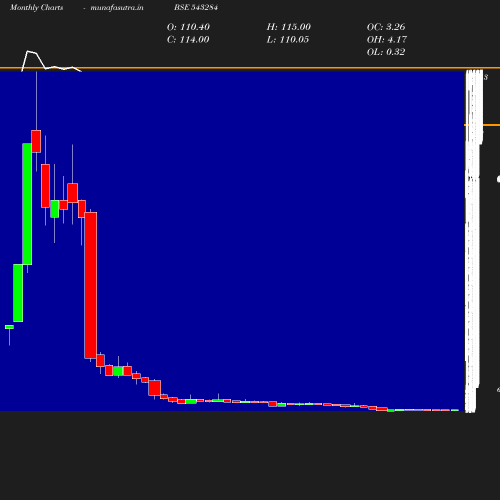Select the open price 'O: 110.40'
This screenshot has width=500, height=500.
click(x=188, y=27)
